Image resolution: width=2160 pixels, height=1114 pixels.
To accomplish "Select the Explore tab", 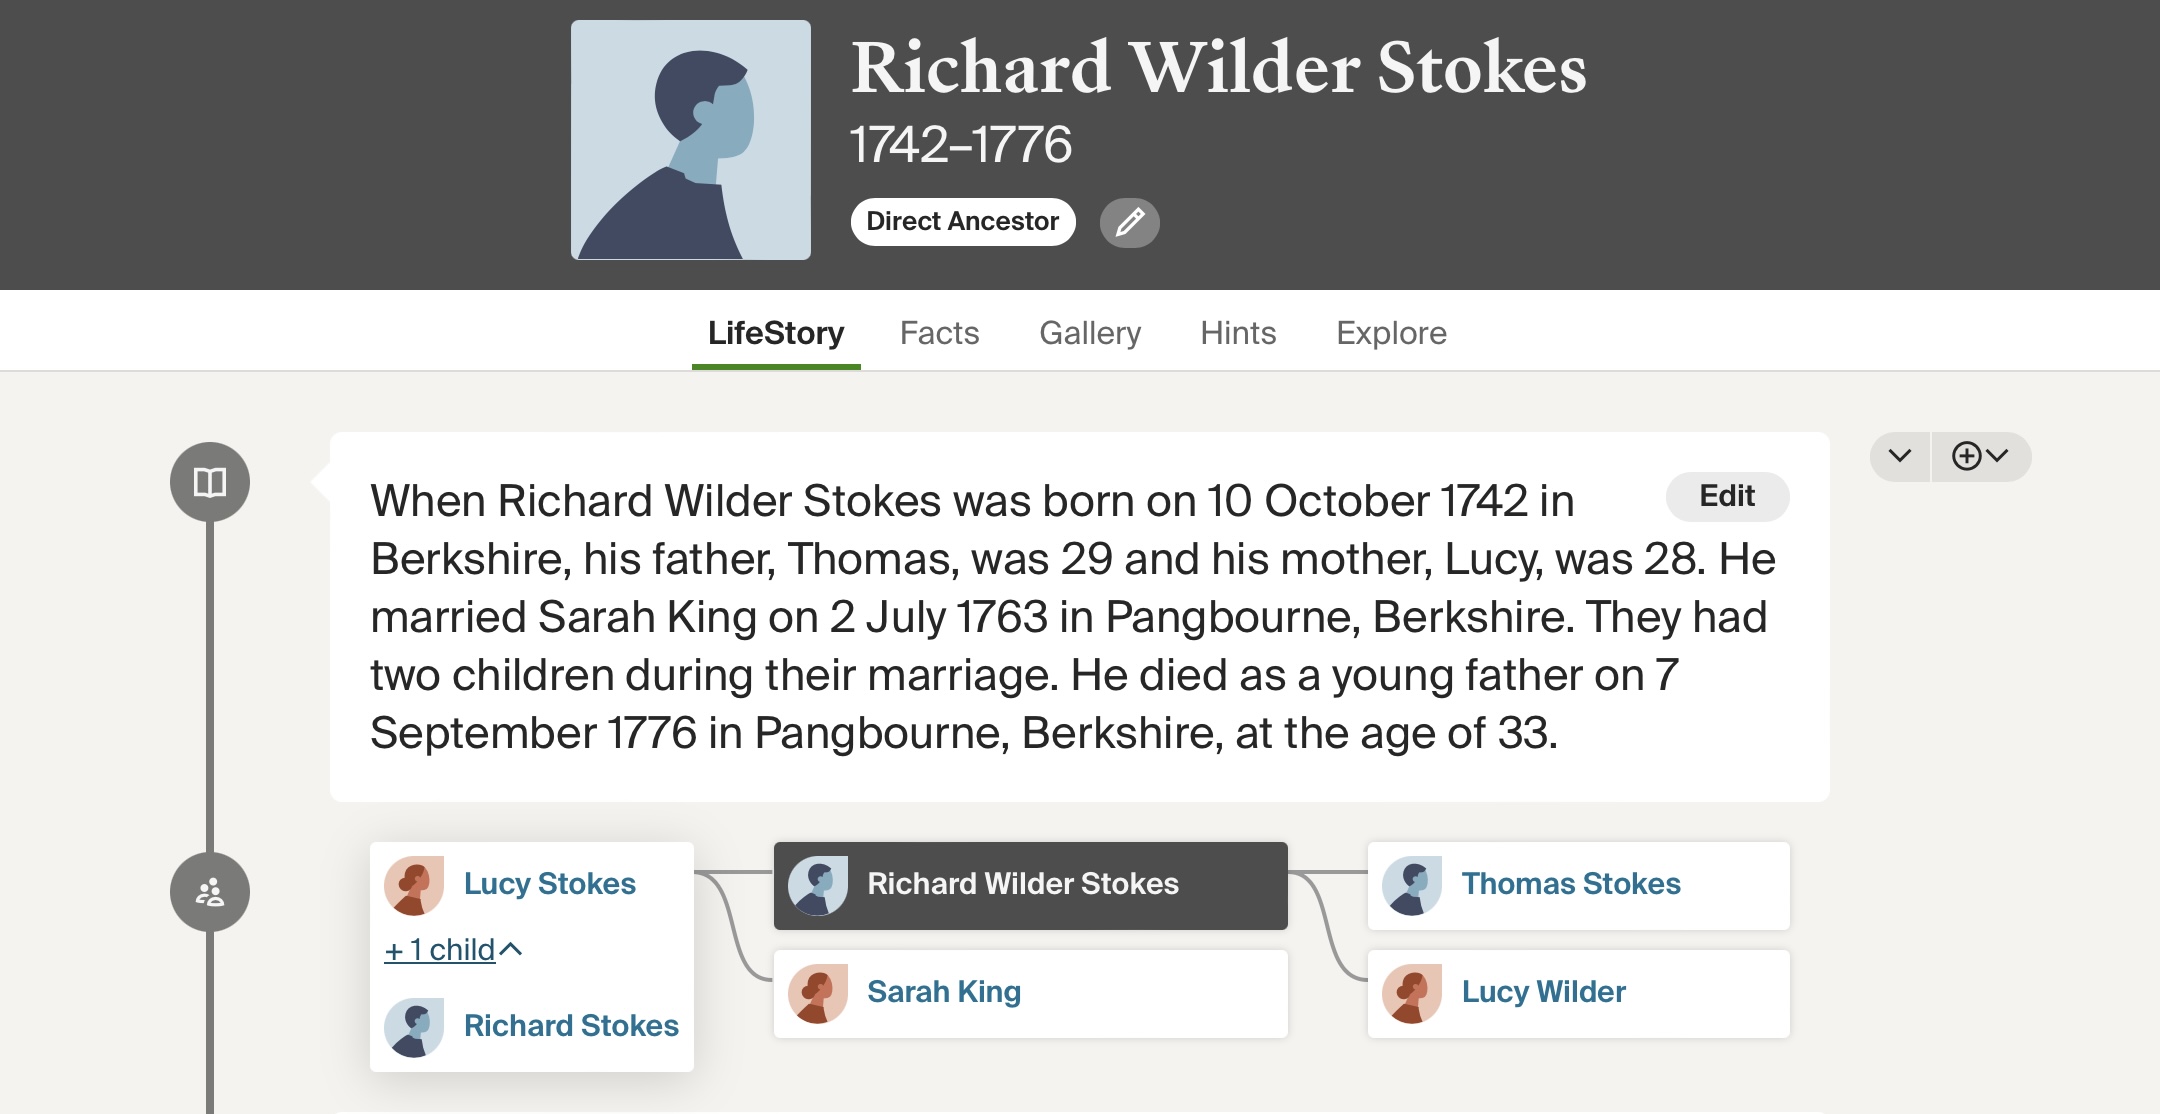I will 1391,333.
